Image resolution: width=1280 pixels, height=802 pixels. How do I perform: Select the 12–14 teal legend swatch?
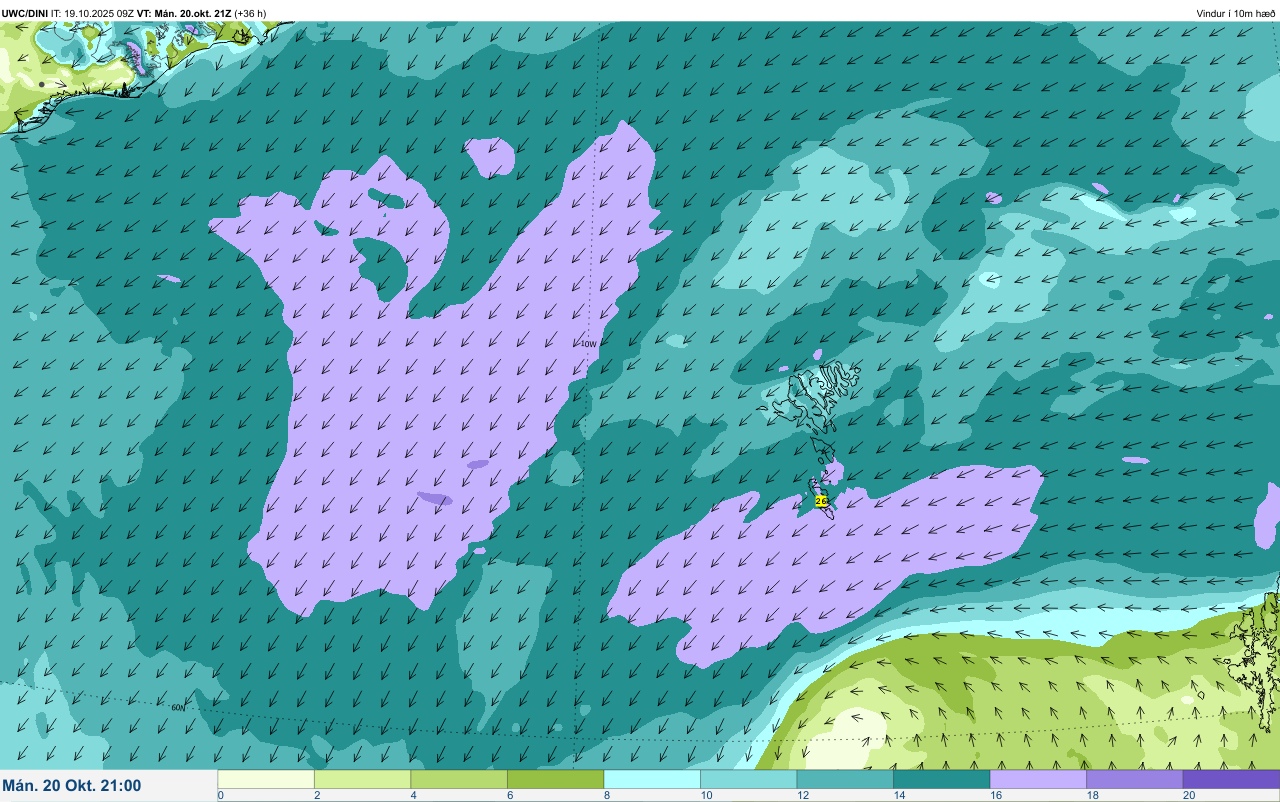point(845,779)
